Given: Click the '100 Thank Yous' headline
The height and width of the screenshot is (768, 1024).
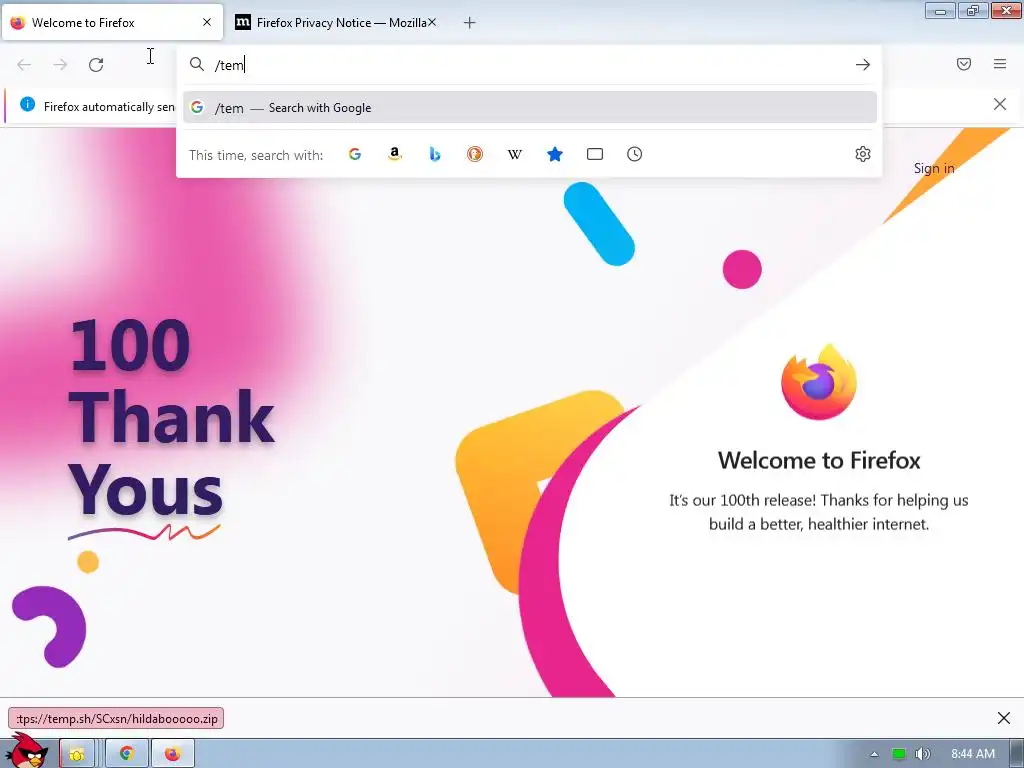Looking at the screenshot, I should (171, 418).
